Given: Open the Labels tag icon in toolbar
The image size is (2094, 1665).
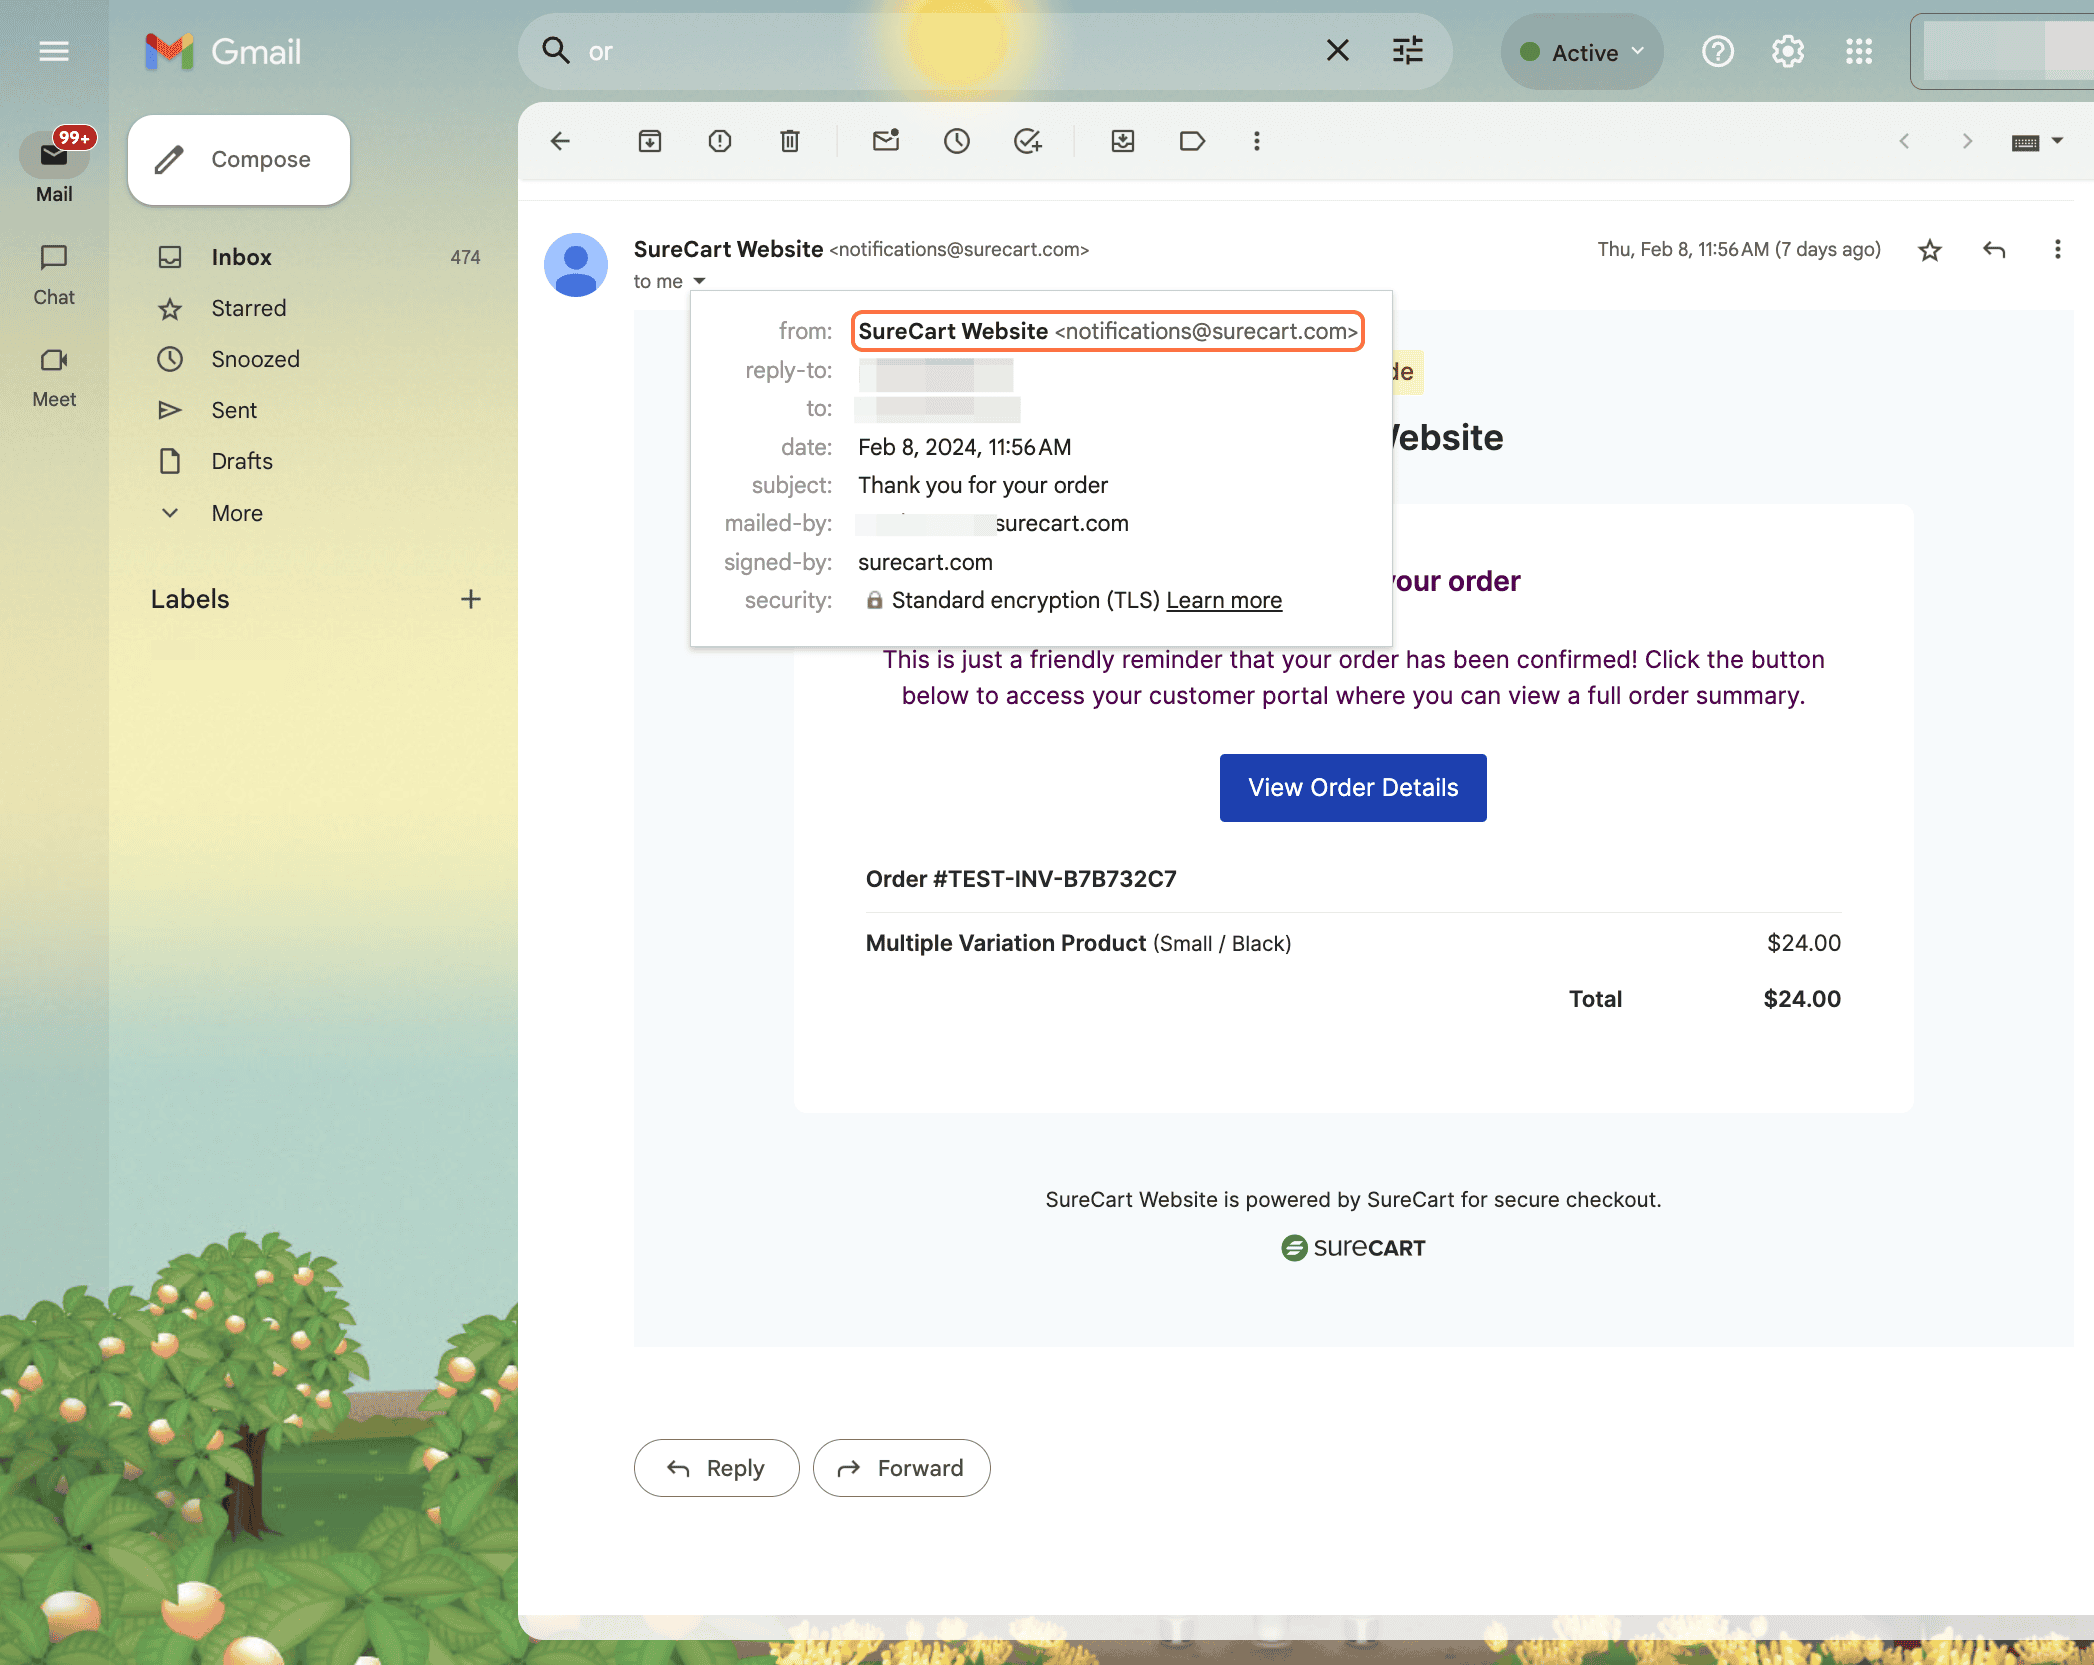Looking at the screenshot, I should click(1192, 141).
